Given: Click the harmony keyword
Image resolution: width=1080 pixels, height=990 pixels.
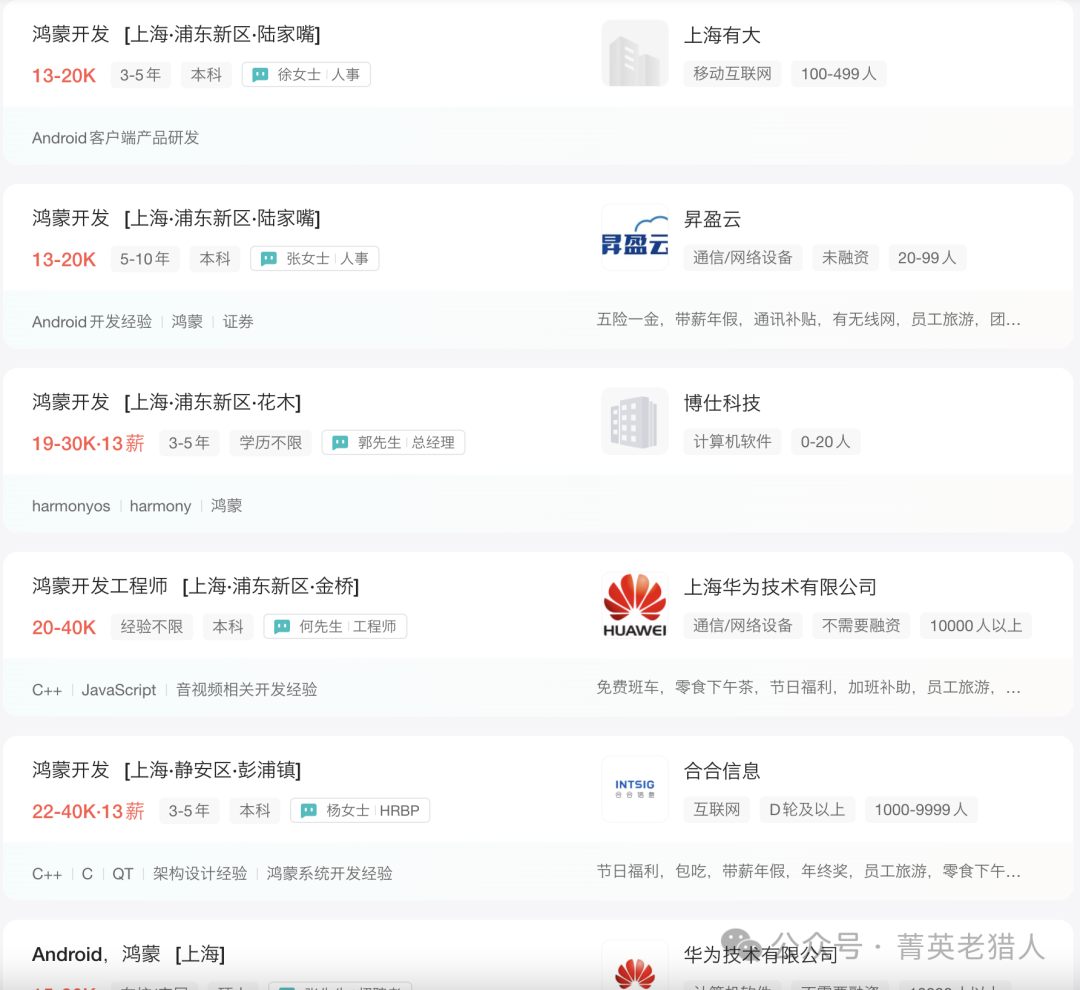Looking at the screenshot, I should 160,506.
